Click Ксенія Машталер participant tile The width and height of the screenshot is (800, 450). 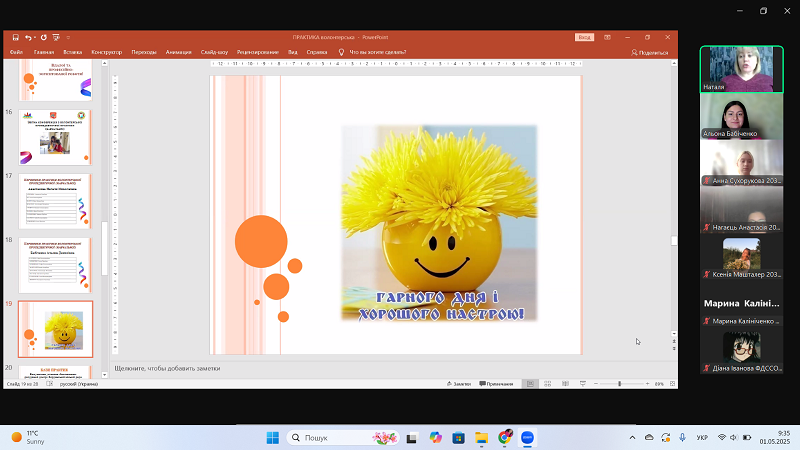pyautogui.click(x=741, y=257)
